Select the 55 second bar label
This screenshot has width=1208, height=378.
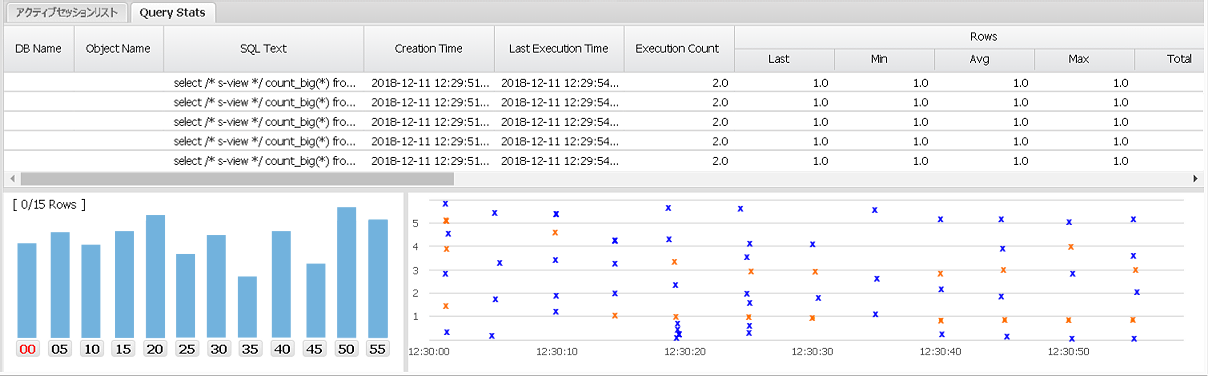pyautogui.click(x=377, y=350)
